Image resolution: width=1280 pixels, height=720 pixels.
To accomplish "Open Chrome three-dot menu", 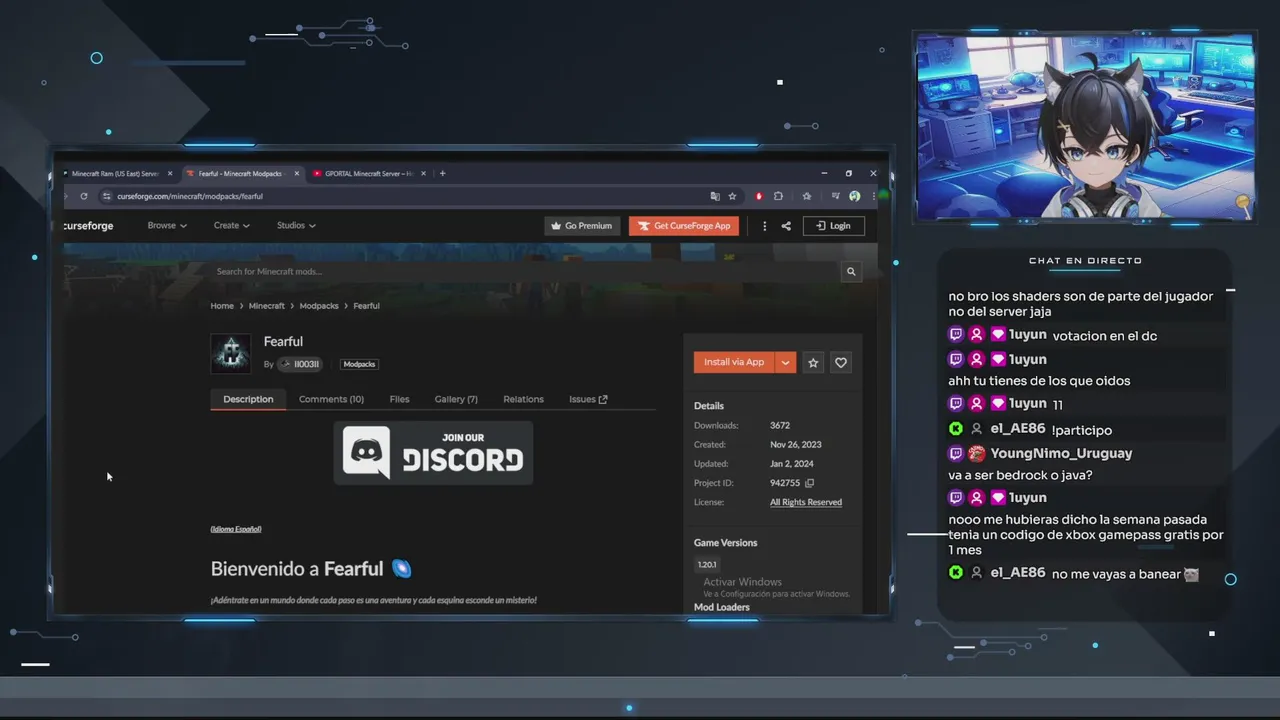I will tap(871, 196).
